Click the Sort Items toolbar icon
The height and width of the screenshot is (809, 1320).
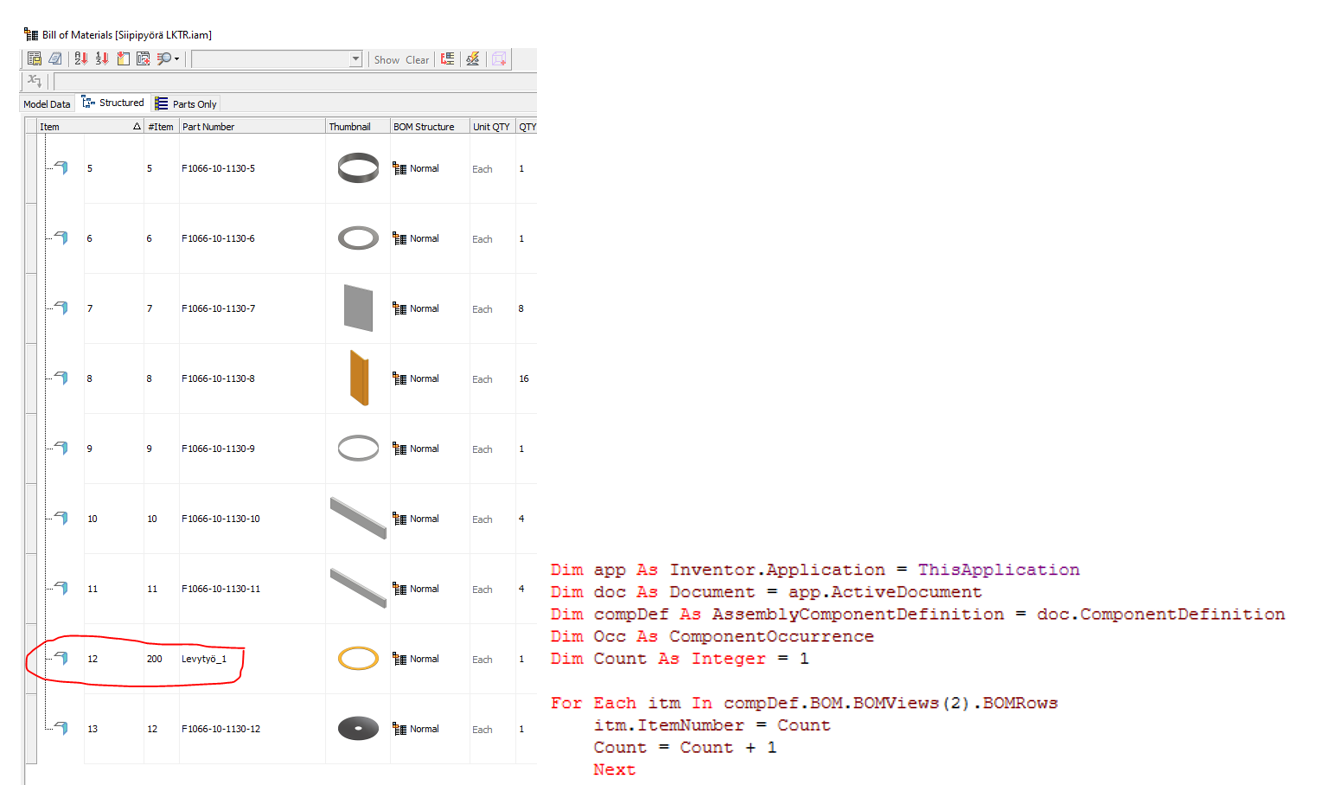pyautogui.click(x=82, y=59)
